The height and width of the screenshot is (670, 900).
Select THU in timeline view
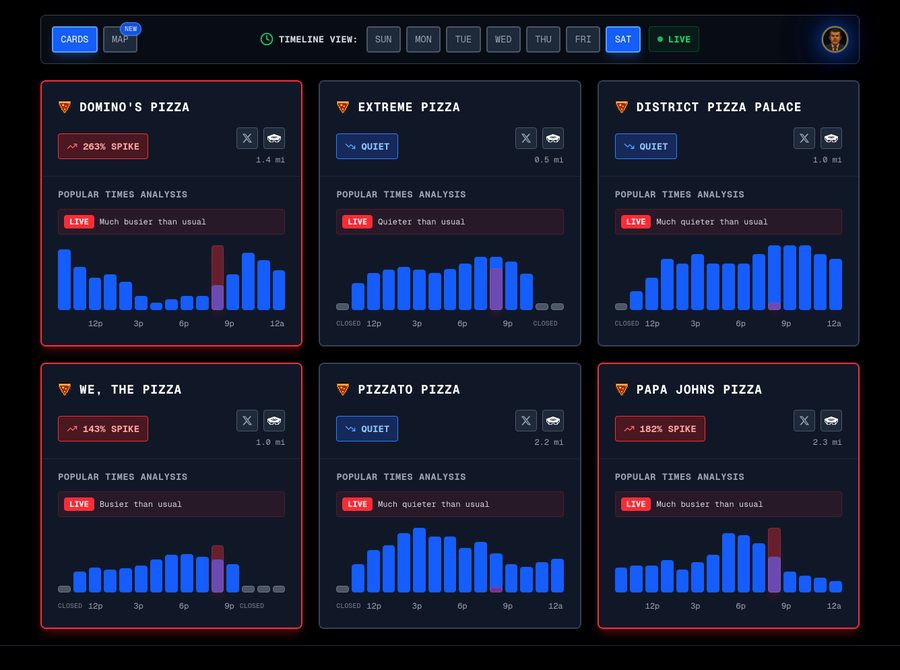click(543, 39)
